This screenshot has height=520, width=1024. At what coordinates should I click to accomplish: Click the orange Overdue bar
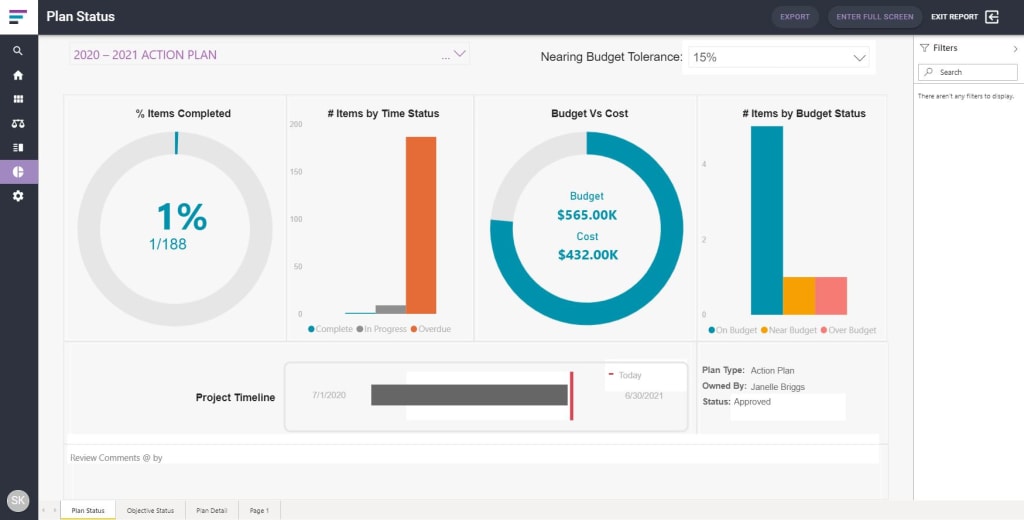click(421, 225)
